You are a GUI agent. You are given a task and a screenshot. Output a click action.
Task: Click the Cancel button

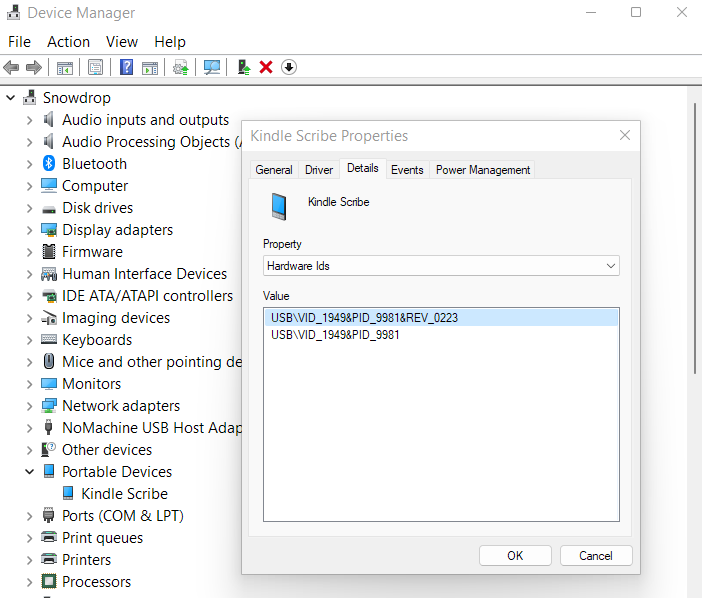[x=595, y=555]
